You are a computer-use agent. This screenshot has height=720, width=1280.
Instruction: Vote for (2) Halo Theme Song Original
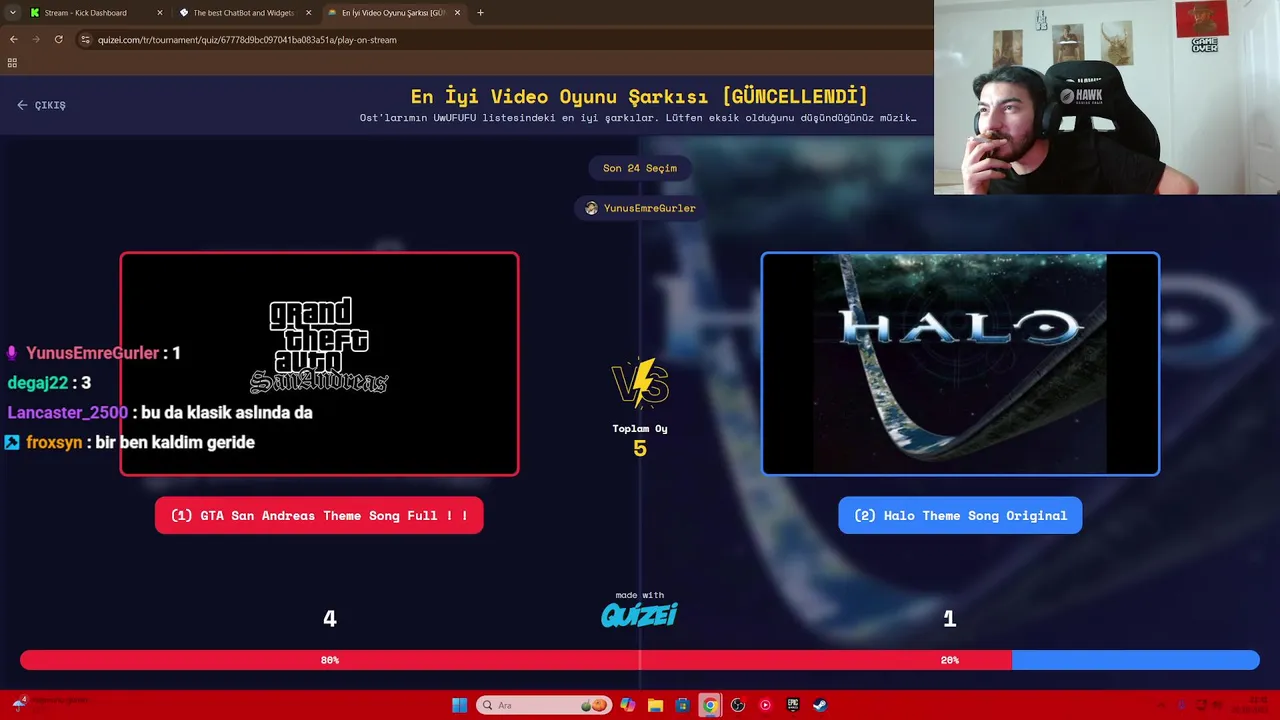click(x=960, y=516)
